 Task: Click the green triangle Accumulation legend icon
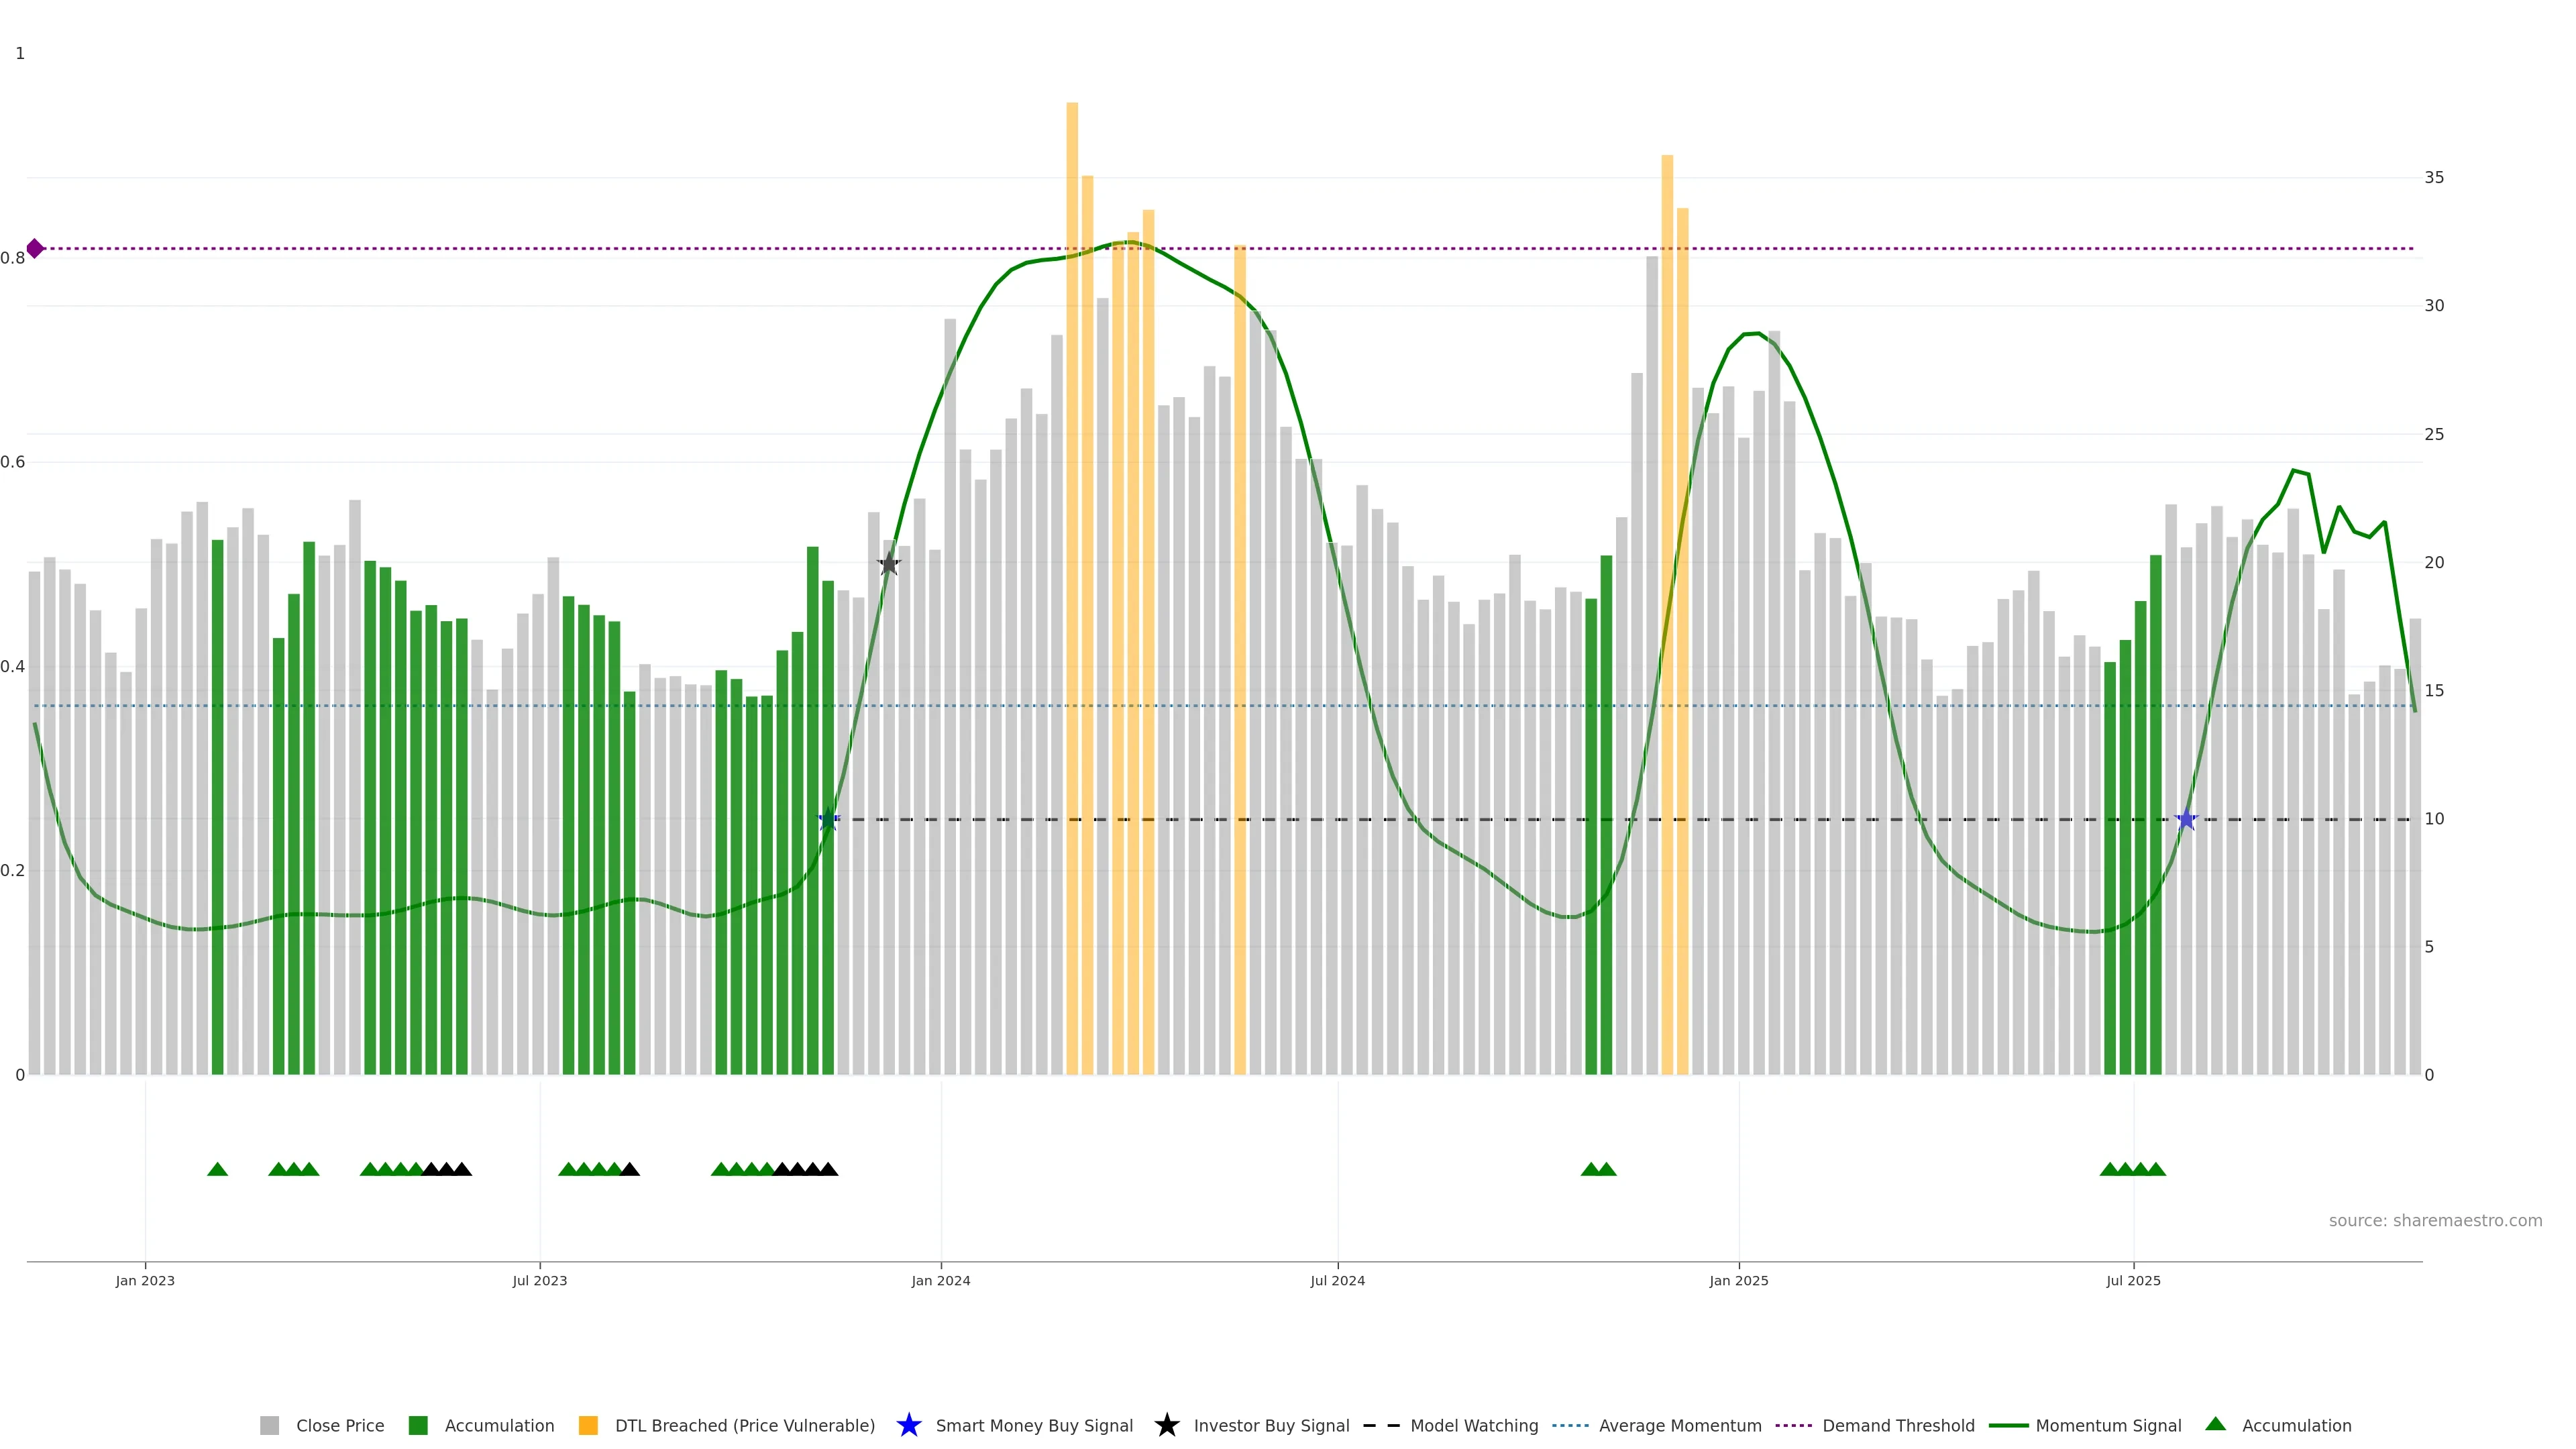click(2215, 1424)
